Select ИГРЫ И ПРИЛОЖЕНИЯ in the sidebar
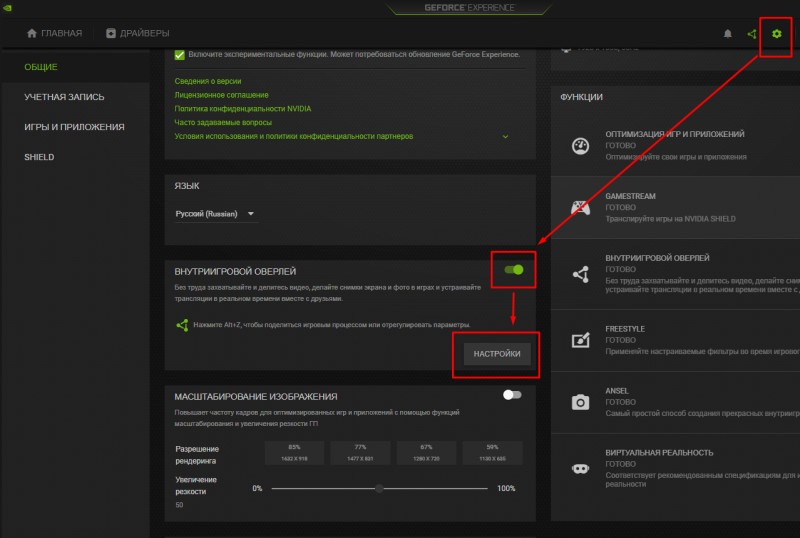This screenshot has height=538, width=800. 74,127
